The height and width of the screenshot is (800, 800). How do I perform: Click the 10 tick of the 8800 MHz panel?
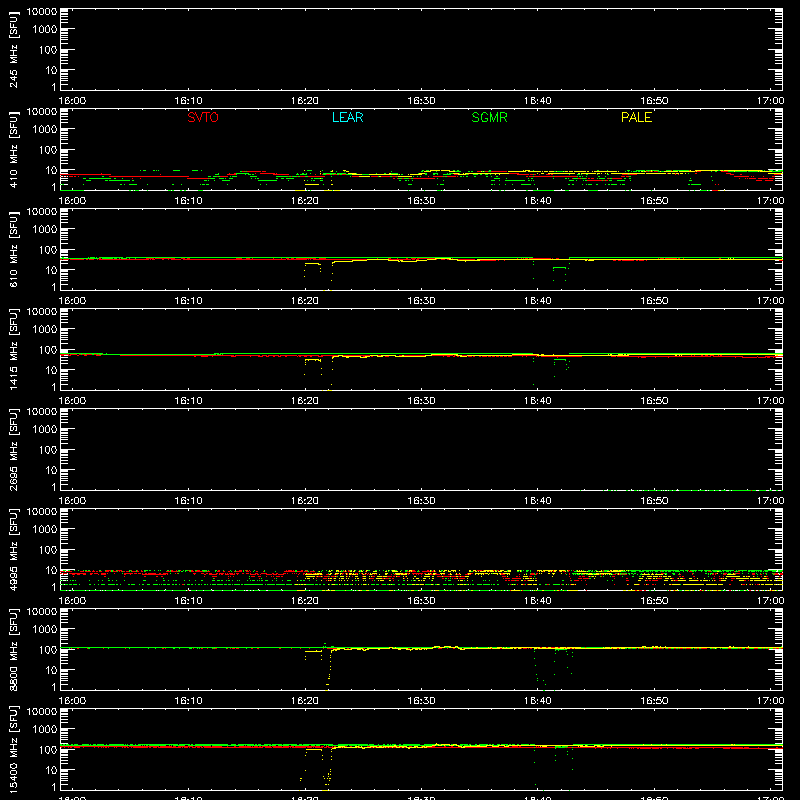click(51, 670)
